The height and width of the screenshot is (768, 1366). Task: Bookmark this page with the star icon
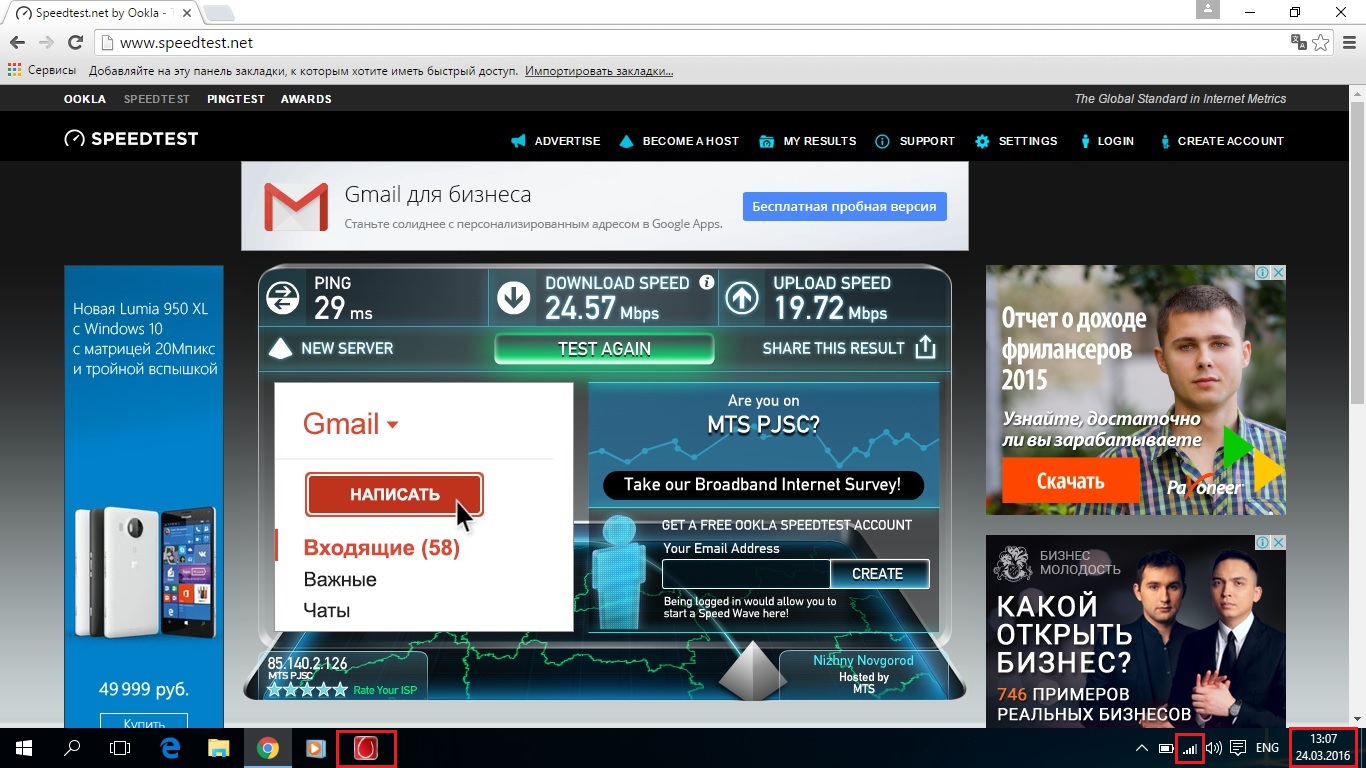(x=1321, y=43)
